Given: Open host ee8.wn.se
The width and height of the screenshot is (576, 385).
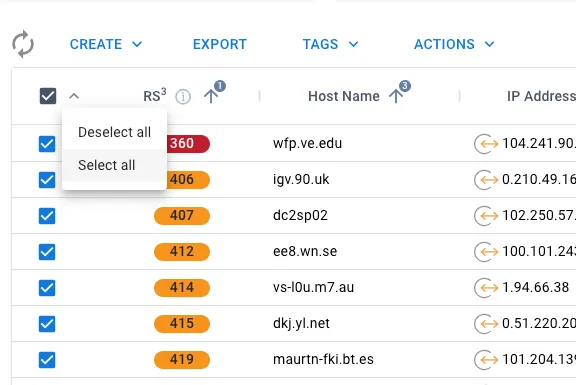Looking at the screenshot, I should pyautogui.click(x=305, y=252).
